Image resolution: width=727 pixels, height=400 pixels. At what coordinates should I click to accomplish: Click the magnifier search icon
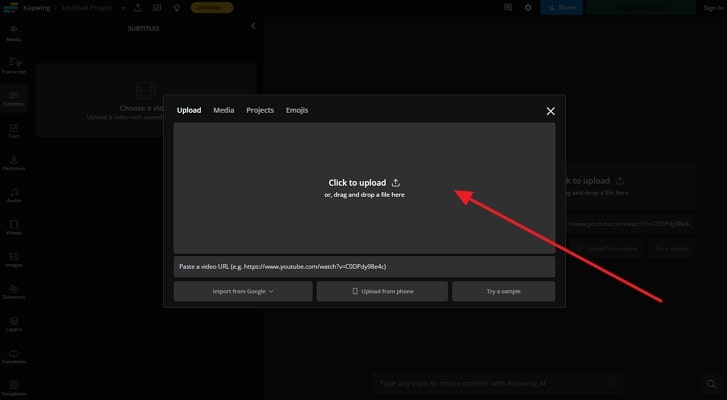tap(711, 384)
